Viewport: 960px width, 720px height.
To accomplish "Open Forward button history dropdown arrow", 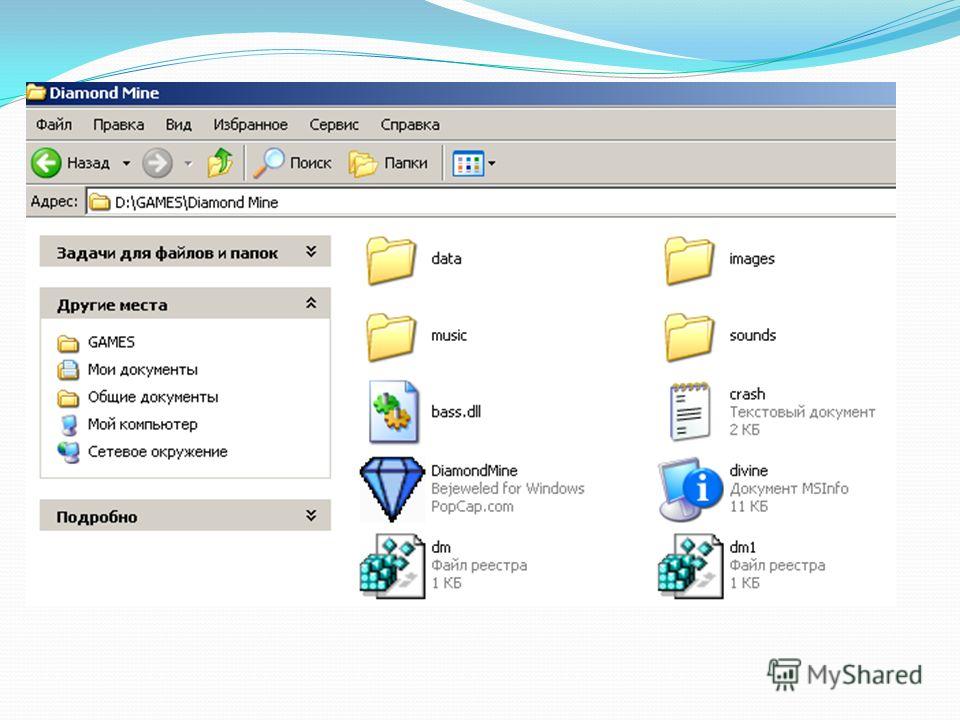I will coord(189,163).
